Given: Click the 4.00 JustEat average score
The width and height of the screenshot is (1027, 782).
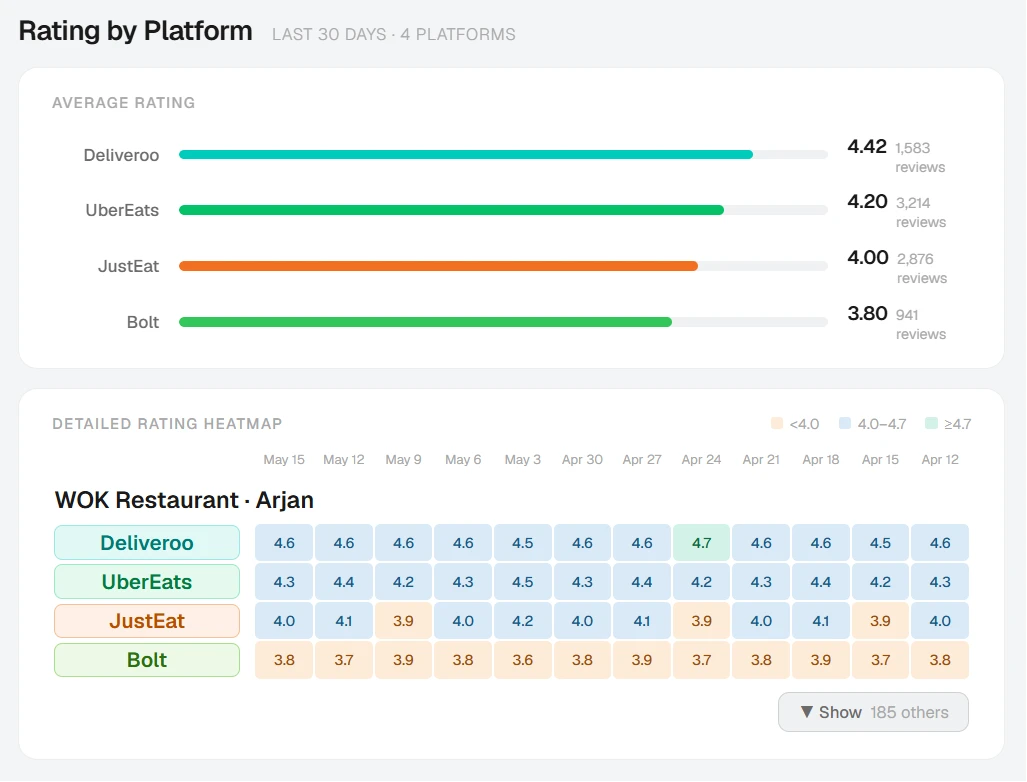Looking at the screenshot, I should pos(868,257).
